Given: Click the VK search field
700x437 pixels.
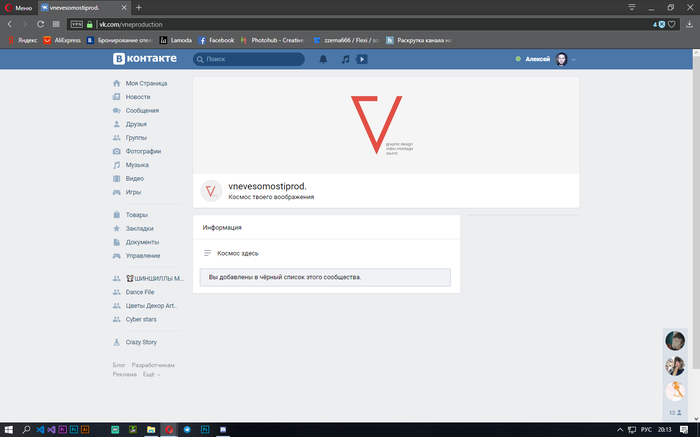Looking at the screenshot, I should click(250, 60).
